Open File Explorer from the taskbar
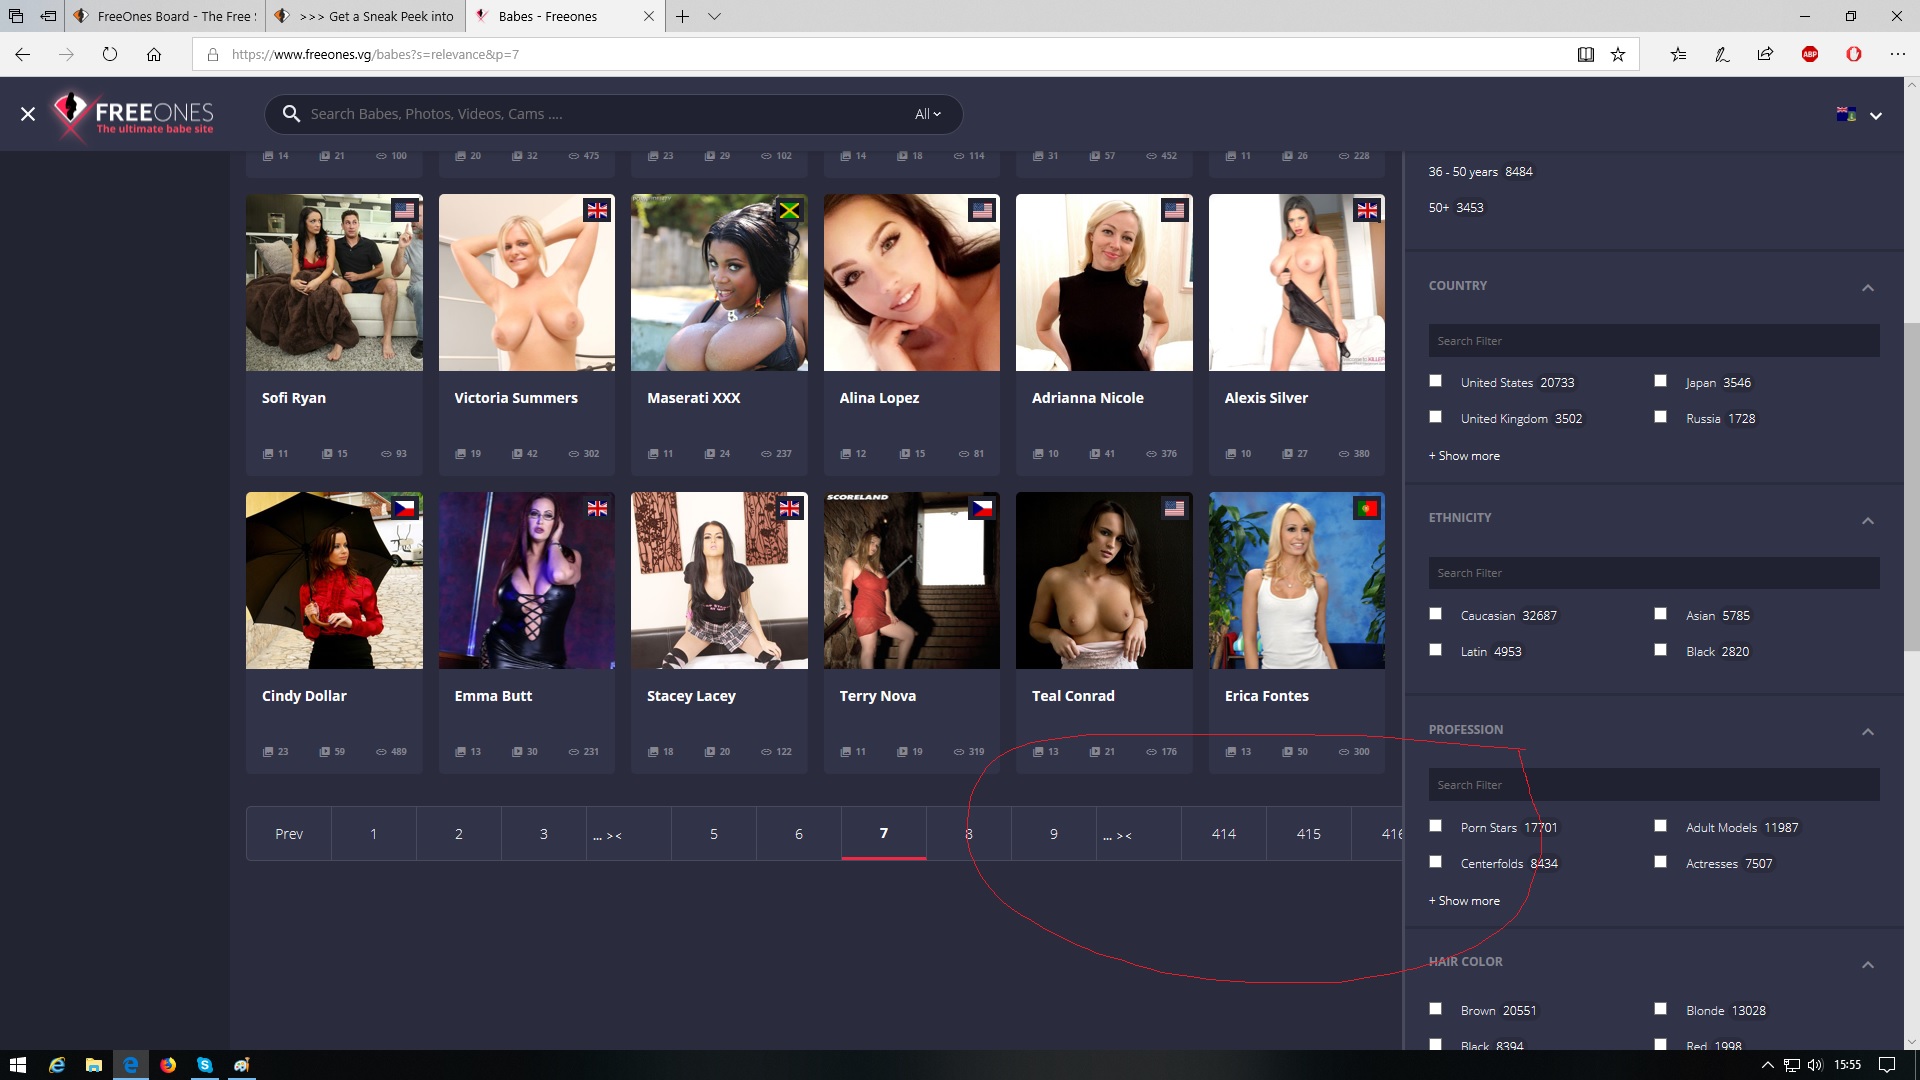The height and width of the screenshot is (1080, 1920). tap(94, 1065)
